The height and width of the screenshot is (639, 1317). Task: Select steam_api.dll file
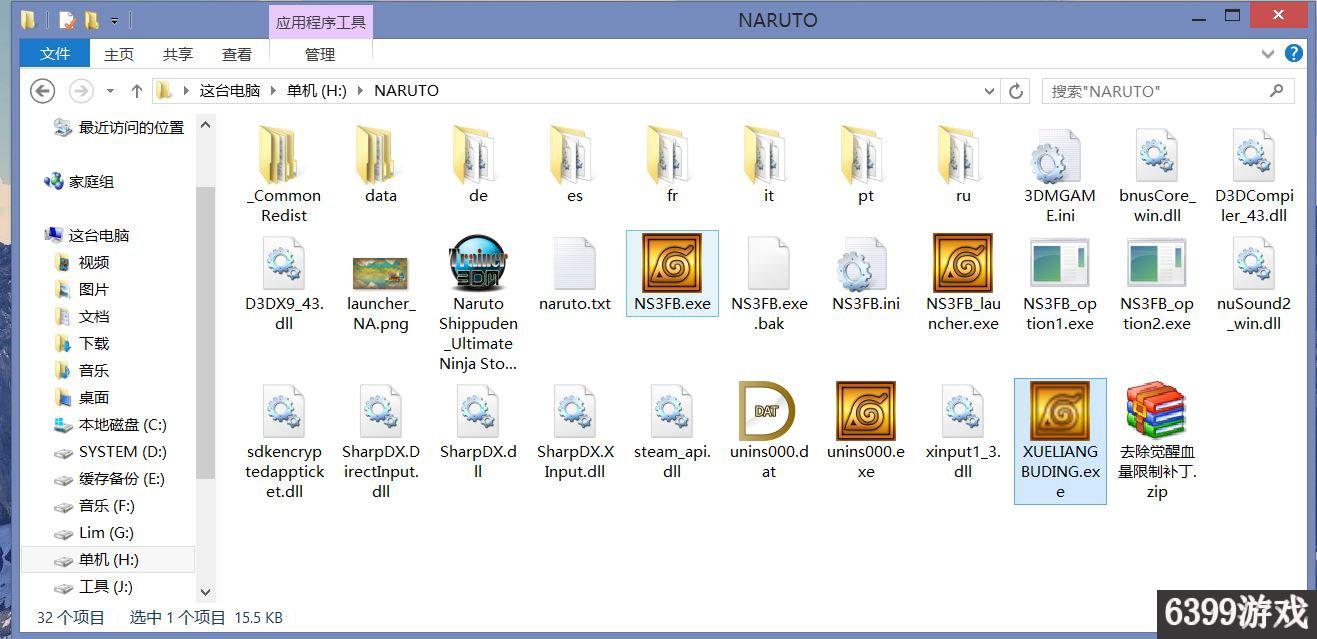(x=672, y=432)
